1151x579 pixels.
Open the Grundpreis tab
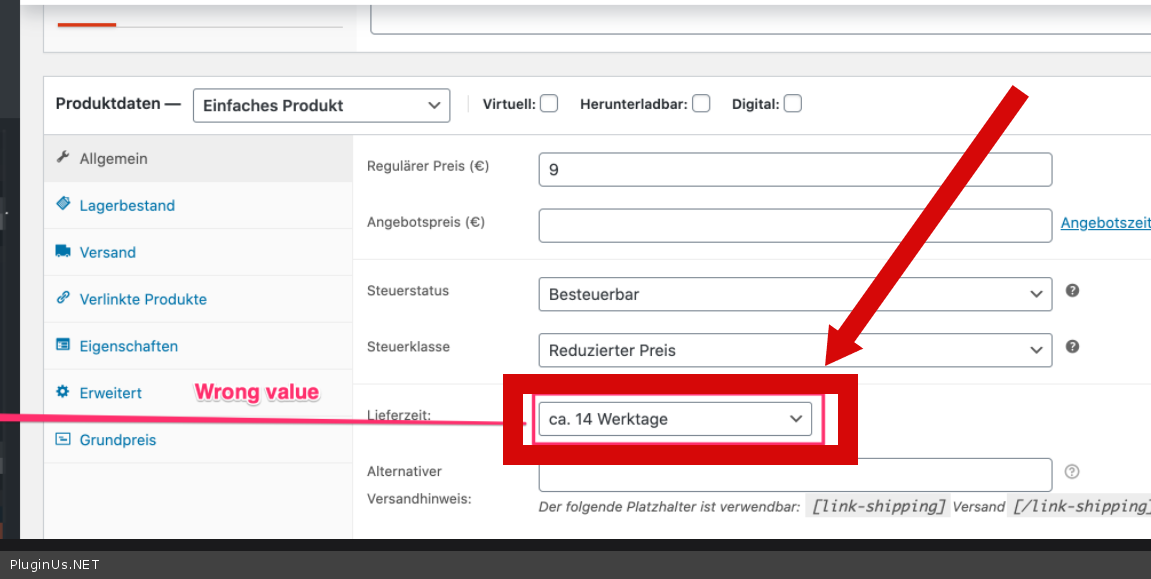pos(198,440)
